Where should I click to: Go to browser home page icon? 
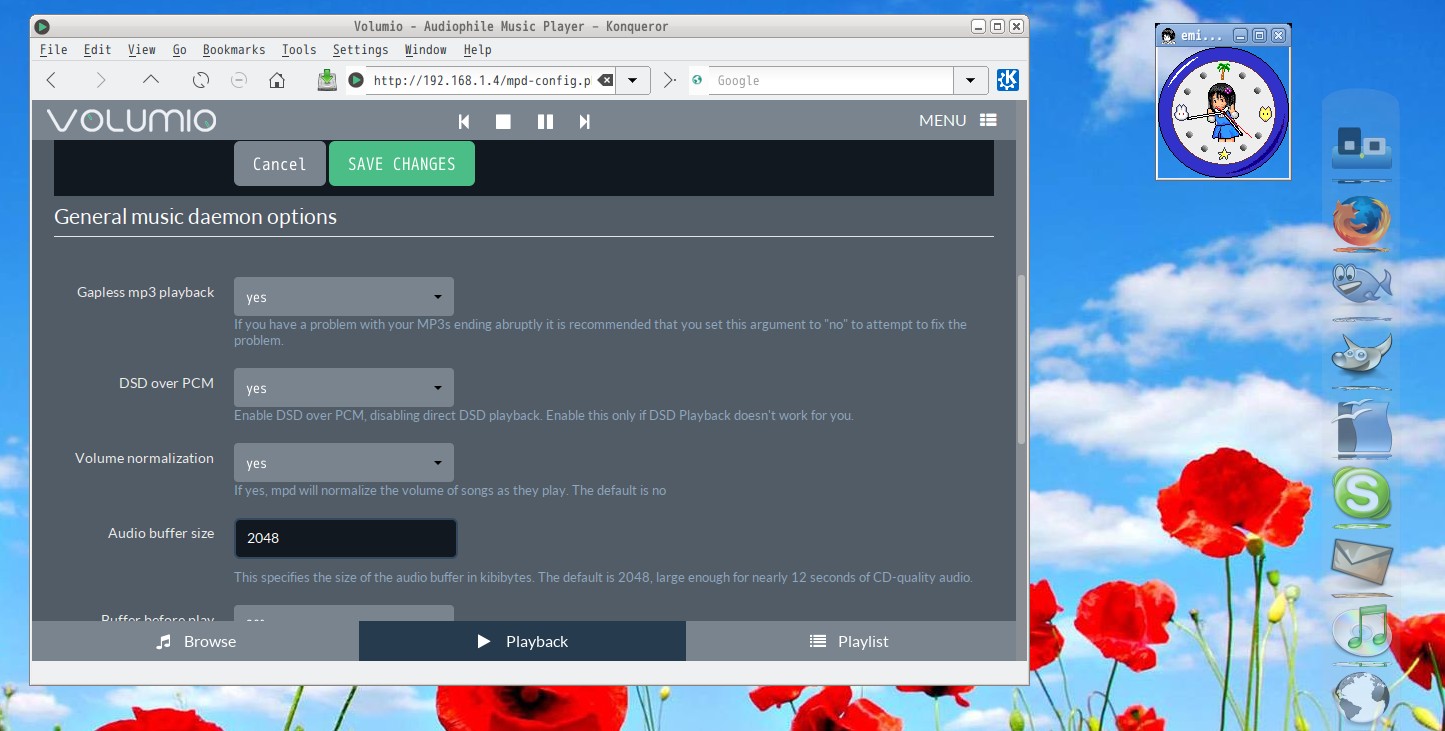[277, 80]
